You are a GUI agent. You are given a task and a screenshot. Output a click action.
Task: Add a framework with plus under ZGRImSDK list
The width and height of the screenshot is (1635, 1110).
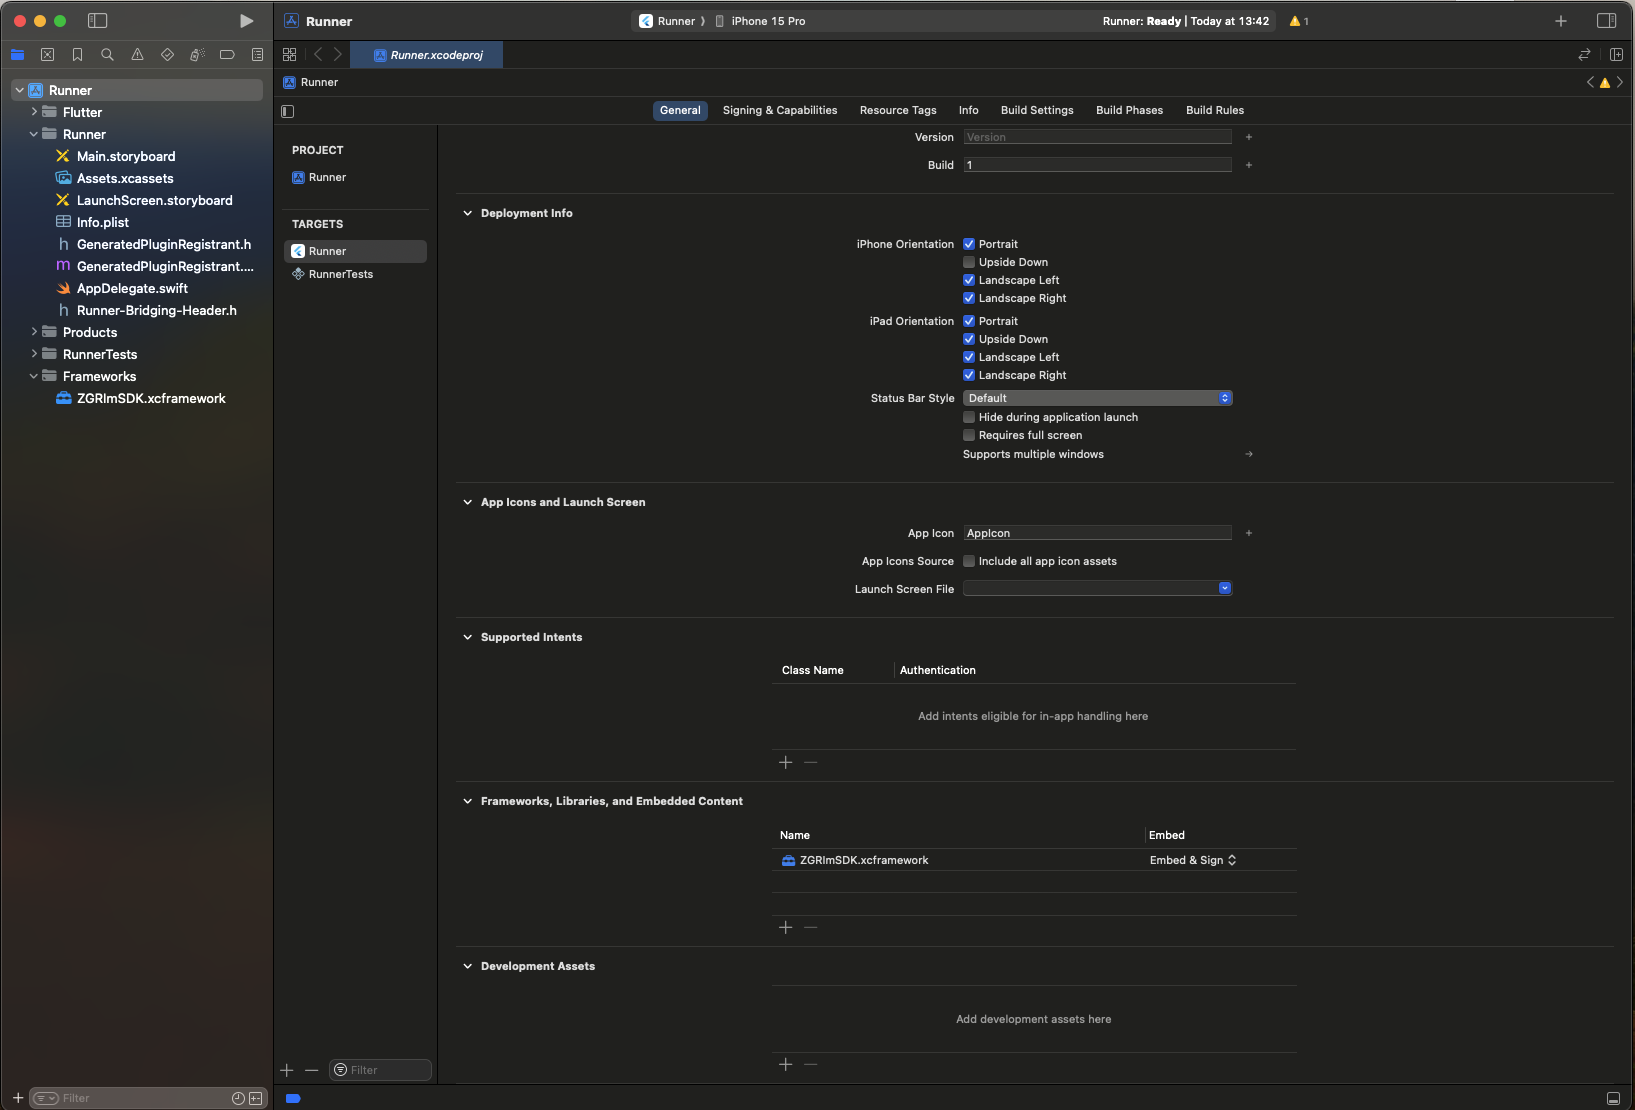click(786, 928)
